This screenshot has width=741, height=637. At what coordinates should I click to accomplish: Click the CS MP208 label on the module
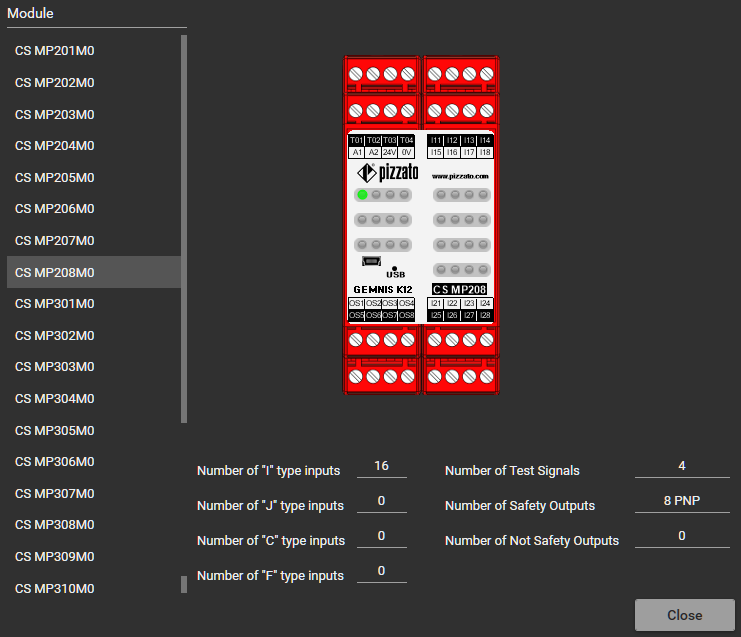[x=460, y=289]
